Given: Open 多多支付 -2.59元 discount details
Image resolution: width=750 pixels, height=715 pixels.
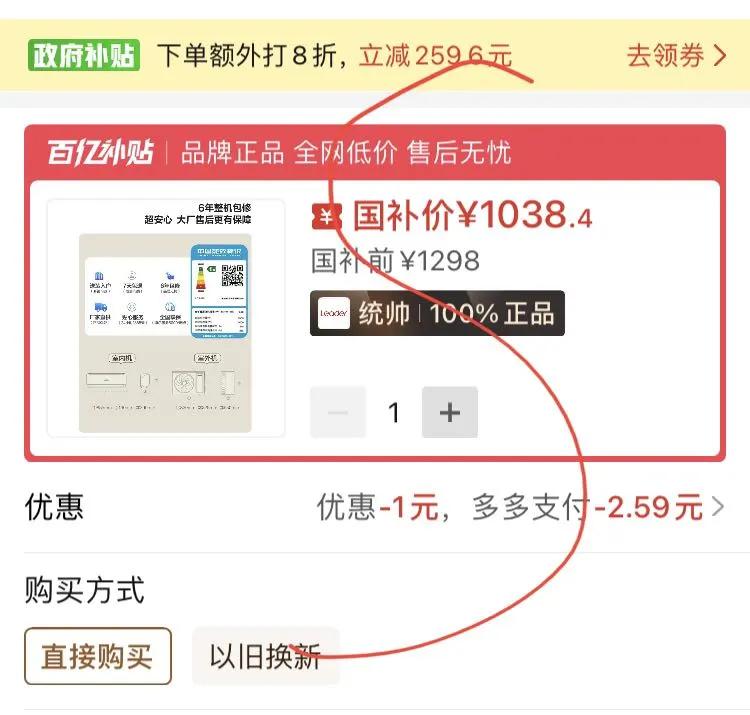Looking at the screenshot, I should (587, 506).
